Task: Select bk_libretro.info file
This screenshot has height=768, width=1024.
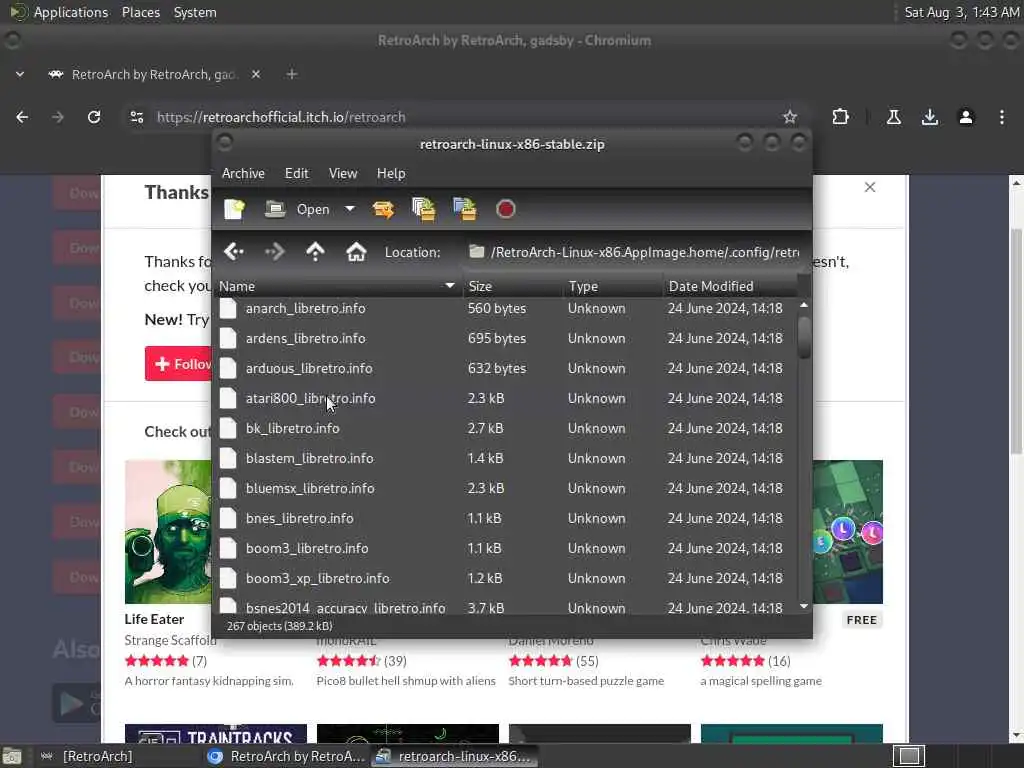Action: click(x=505, y=428)
